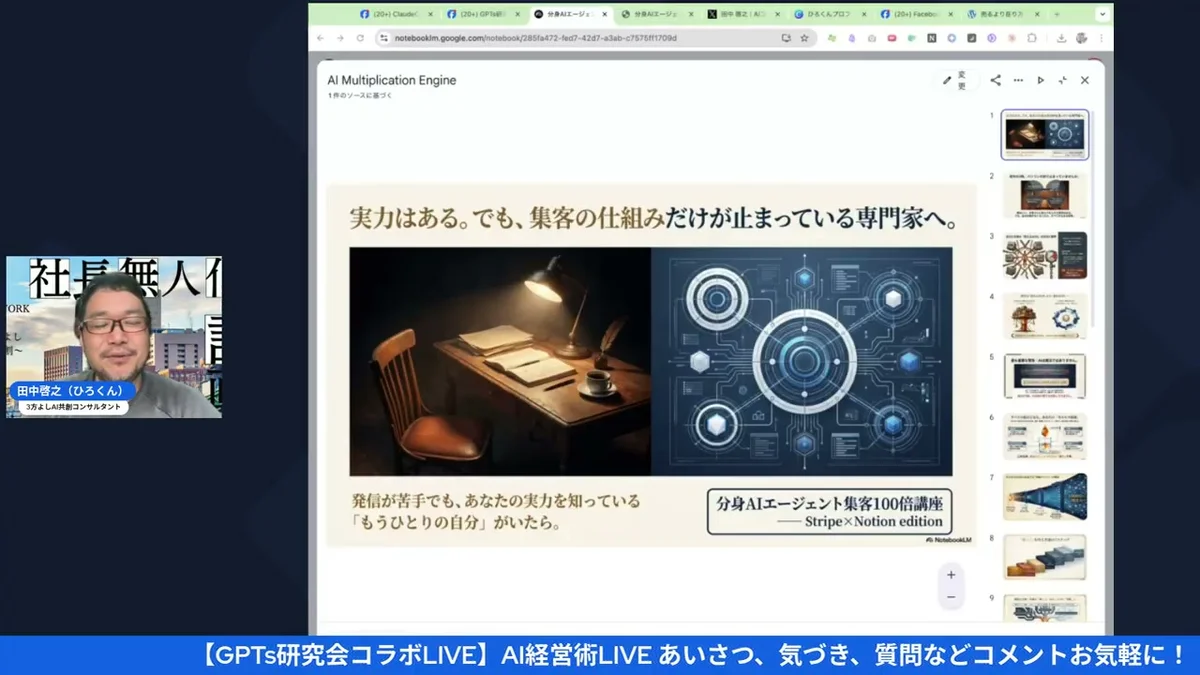
Task: Open the Chrome profile avatar menu
Action: [1079, 37]
